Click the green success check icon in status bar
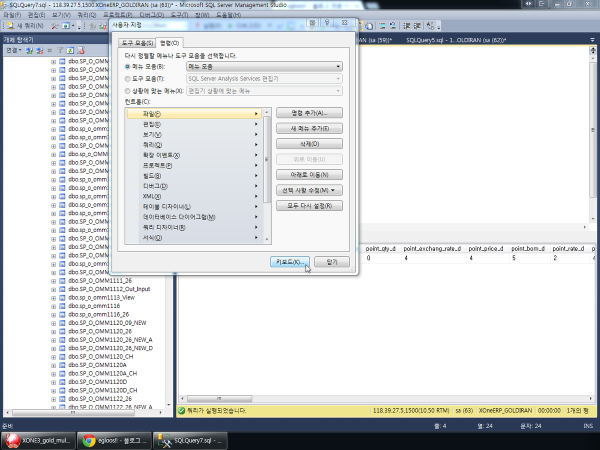 (181, 411)
